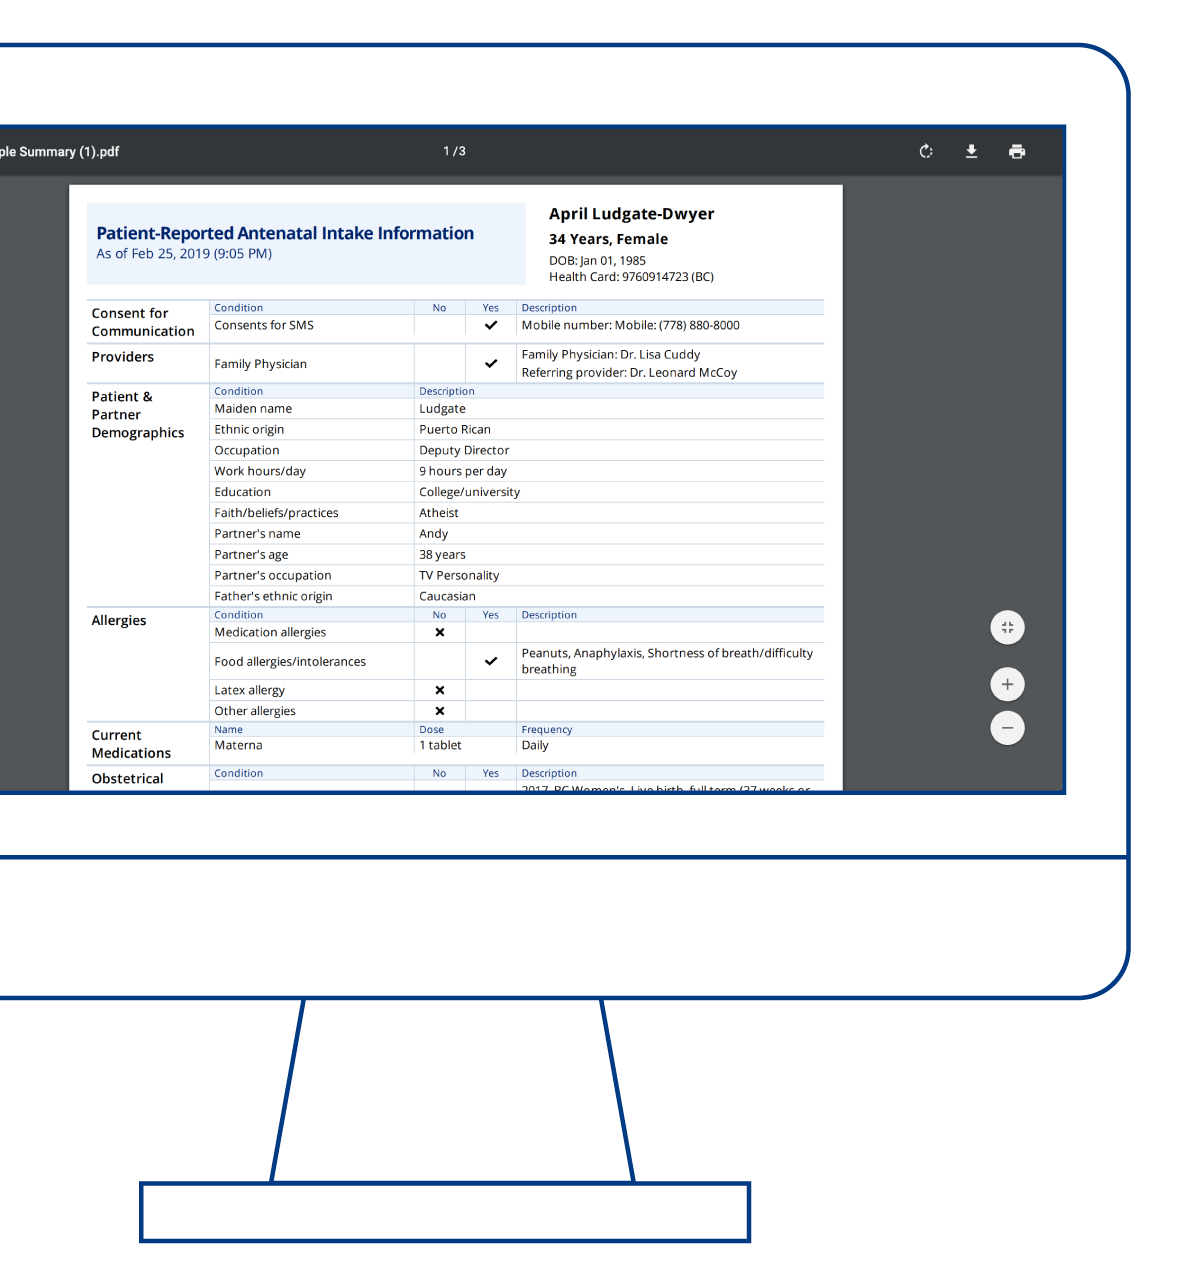Click the 38 years partner's age value
This screenshot has width=1178, height=1275.
point(442,555)
